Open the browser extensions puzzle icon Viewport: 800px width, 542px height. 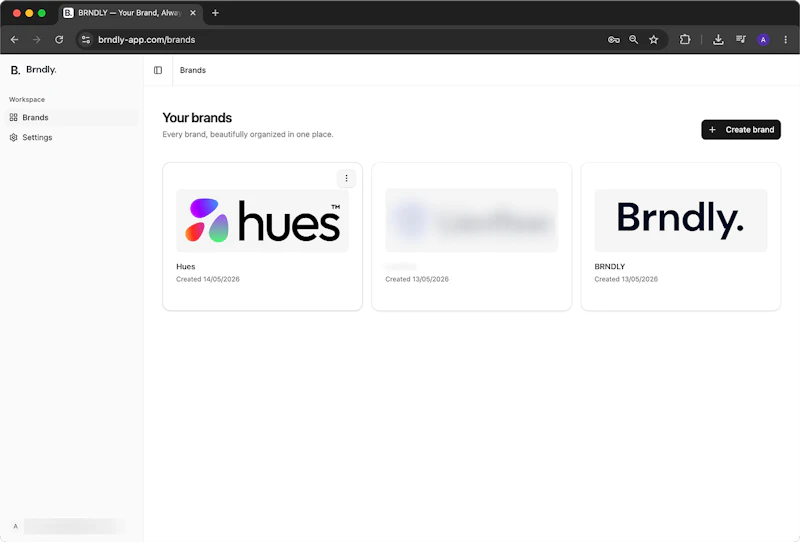point(685,39)
